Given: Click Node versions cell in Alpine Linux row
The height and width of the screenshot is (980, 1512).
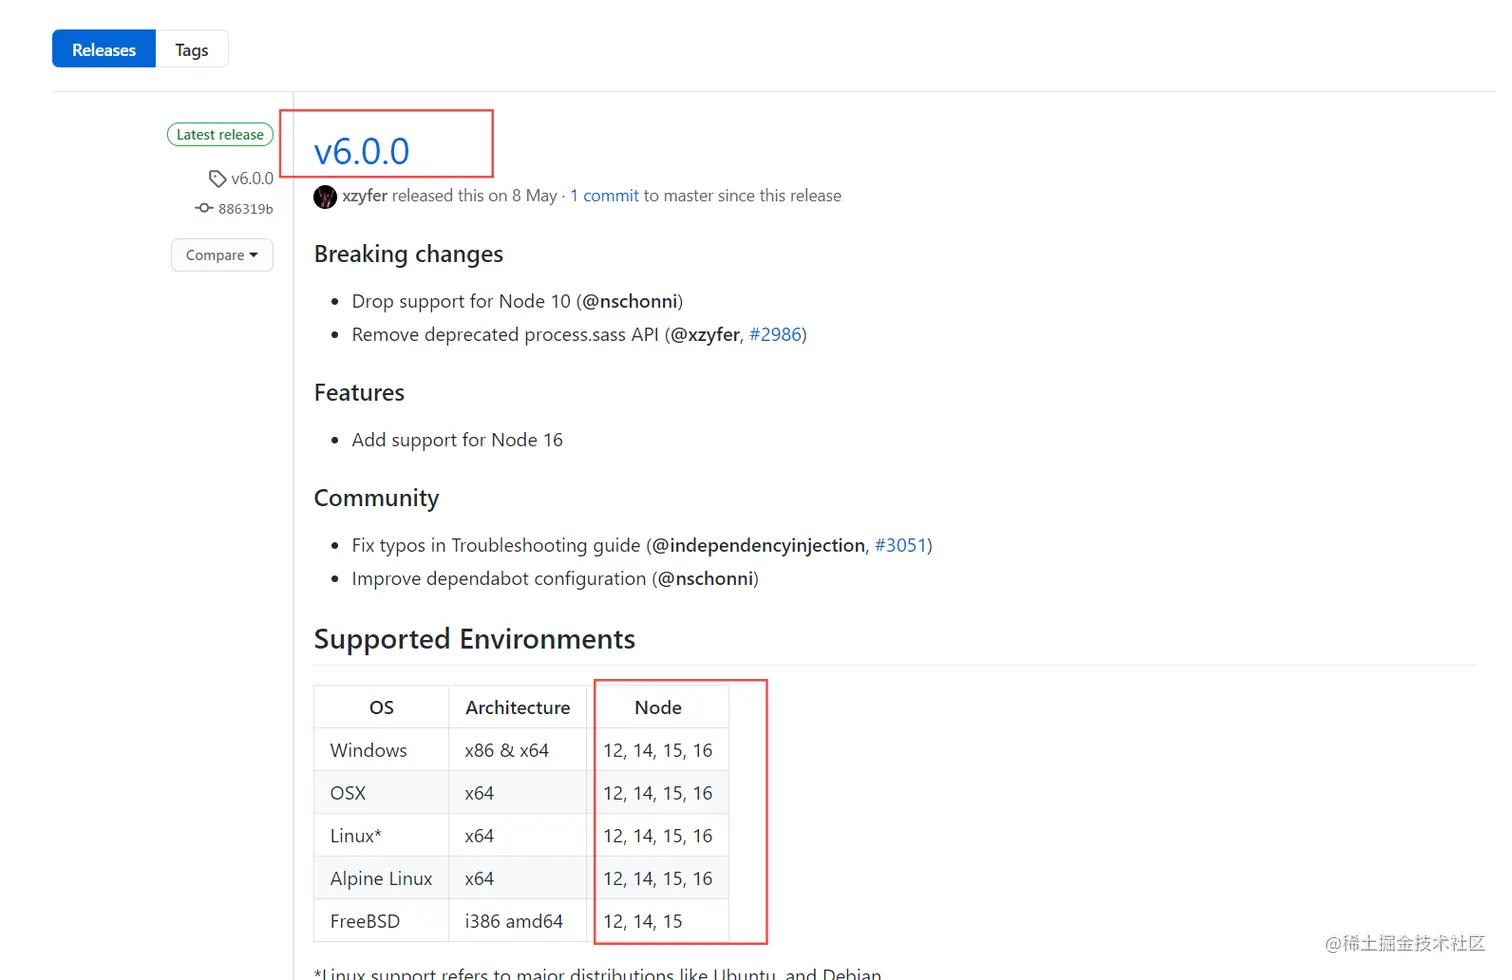Looking at the screenshot, I should (658, 879).
